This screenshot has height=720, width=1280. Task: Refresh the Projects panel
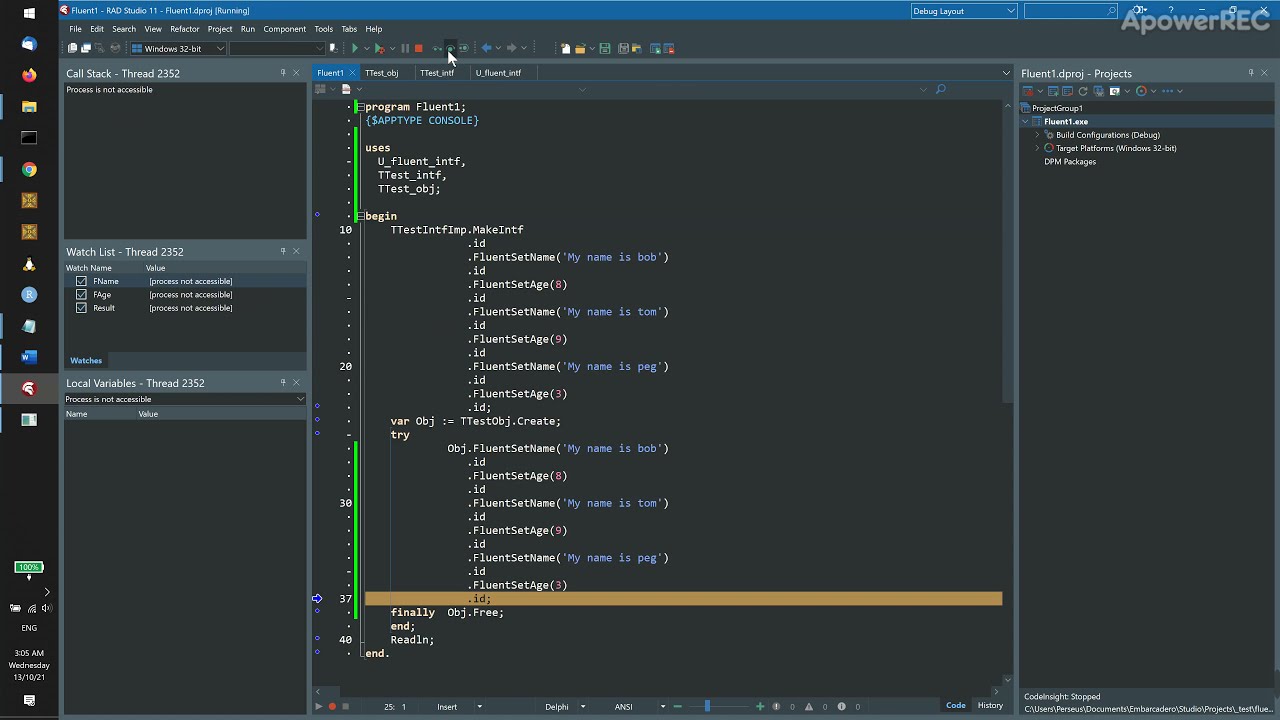[1082, 91]
